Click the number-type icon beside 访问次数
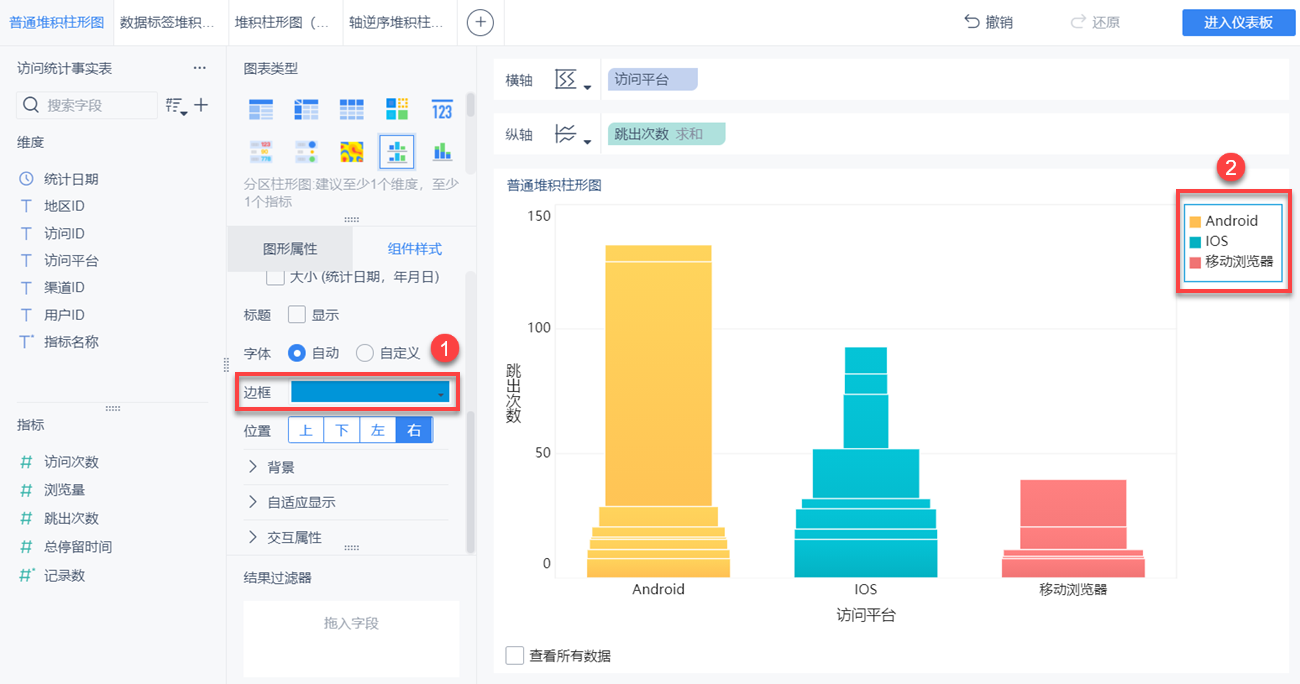1300x684 pixels. pyautogui.click(x=27, y=462)
